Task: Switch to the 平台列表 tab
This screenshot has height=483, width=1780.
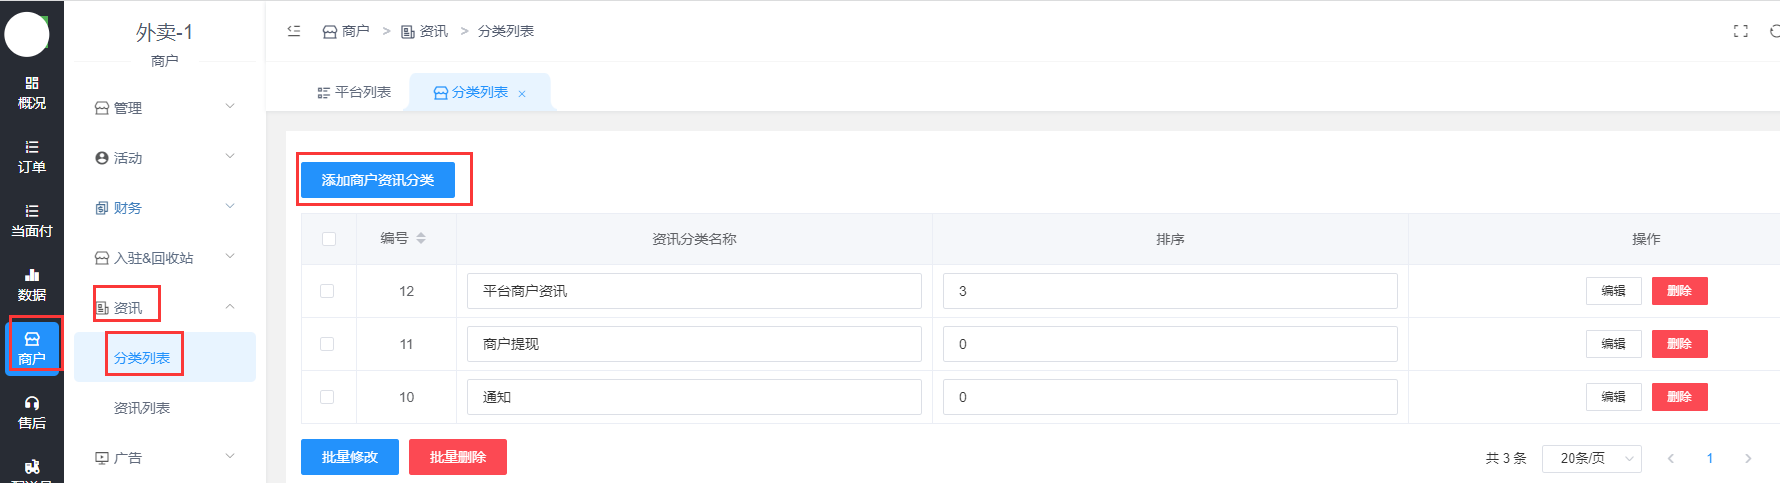Action: click(x=354, y=92)
